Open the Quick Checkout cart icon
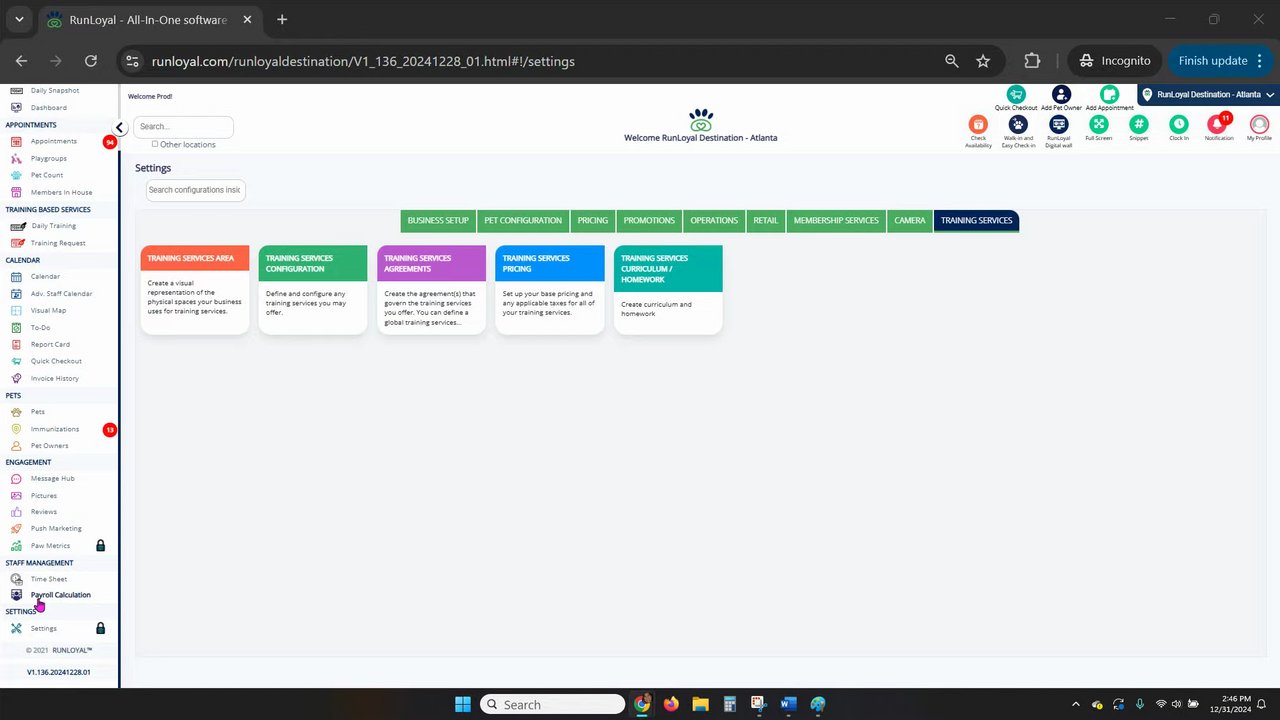The height and width of the screenshot is (720, 1280). (x=1016, y=95)
